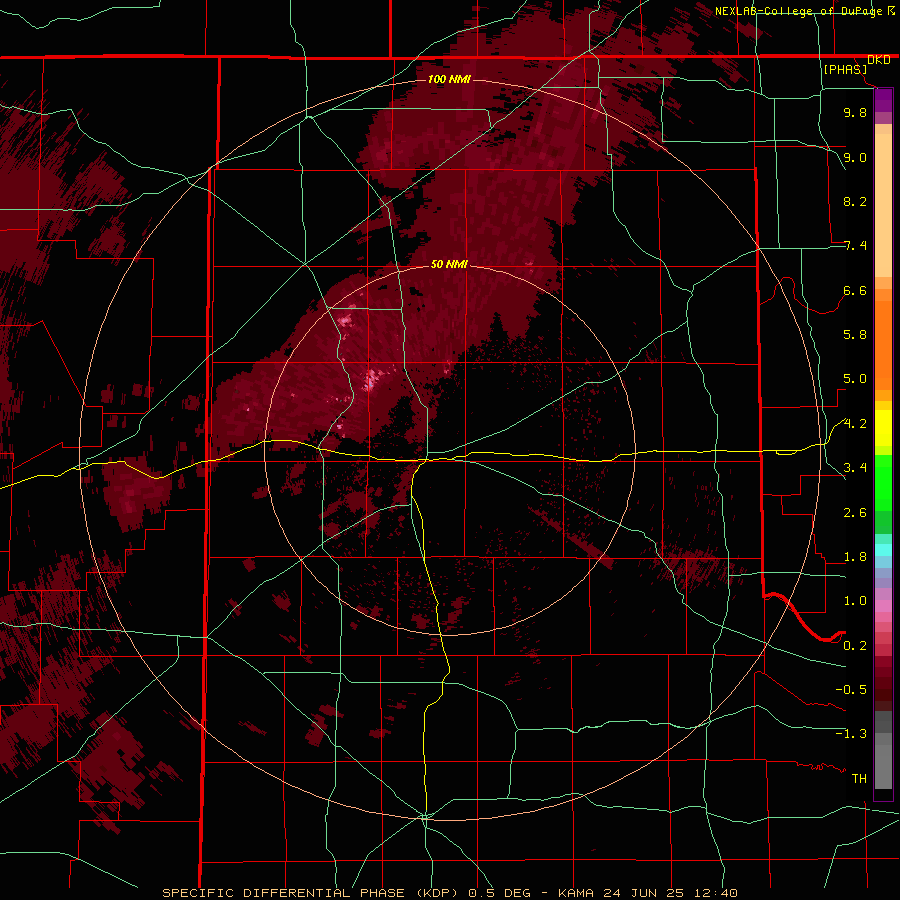Click the 1.8 scale value
900x900 pixels.
(x=855, y=557)
